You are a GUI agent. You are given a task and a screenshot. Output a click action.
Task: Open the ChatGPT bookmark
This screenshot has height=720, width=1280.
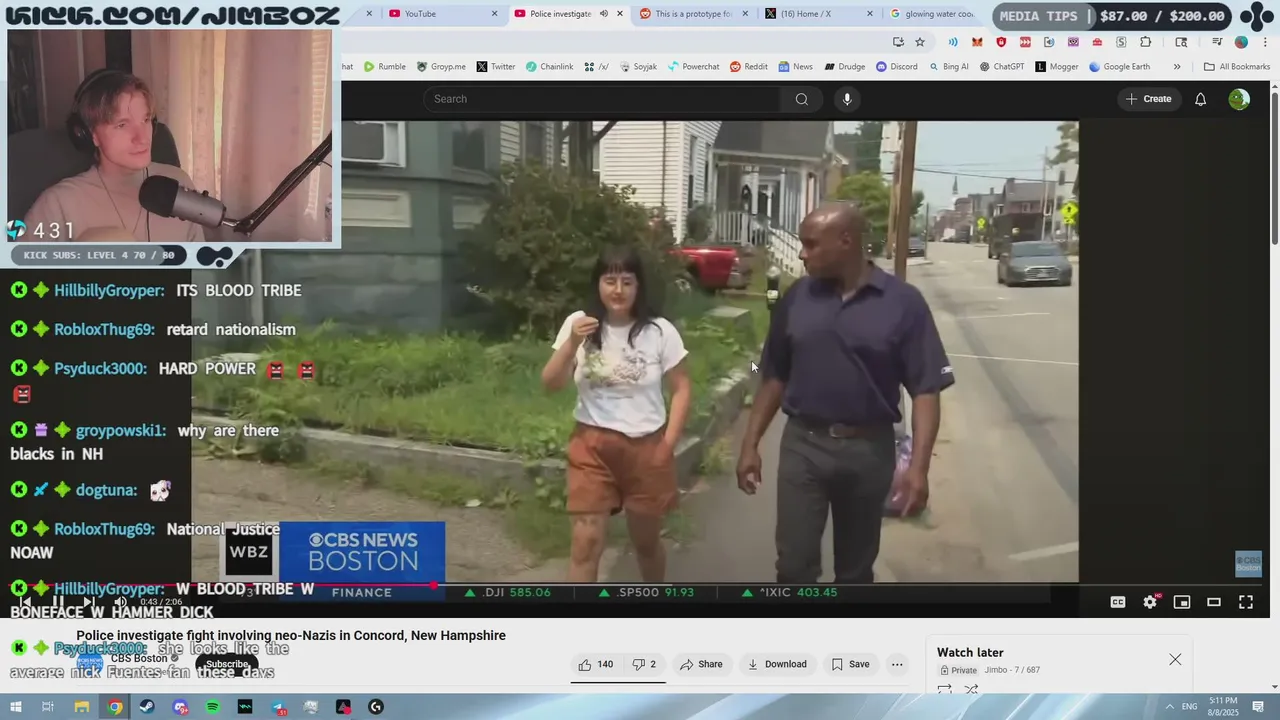click(1002, 67)
